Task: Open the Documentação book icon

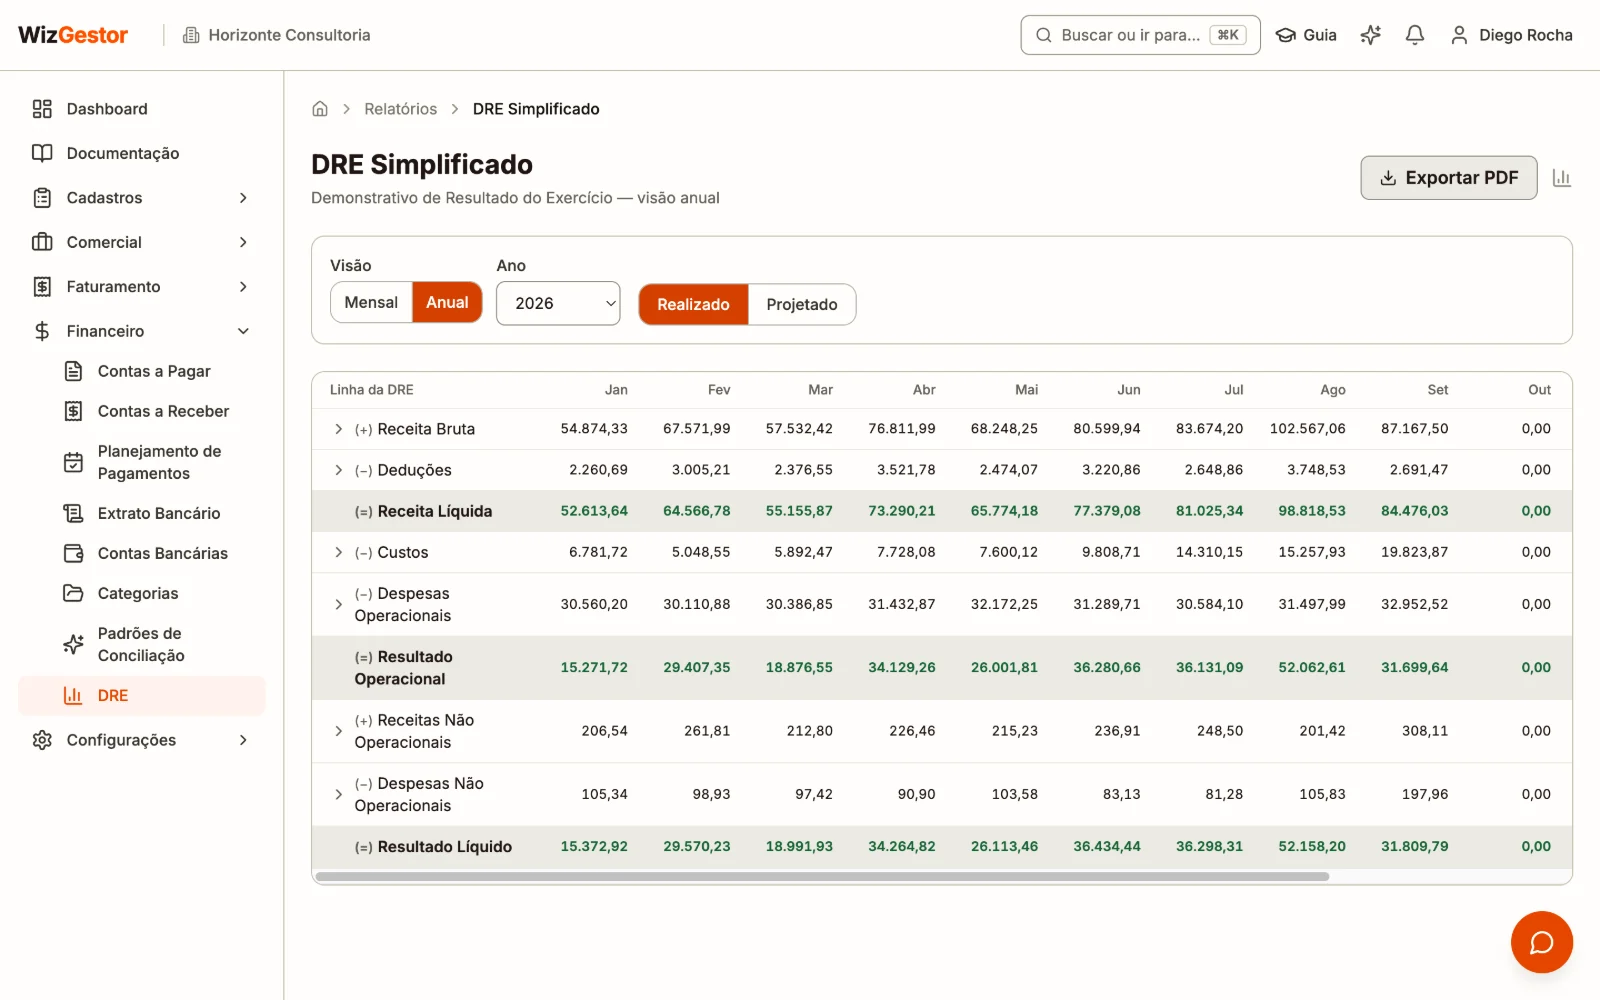Action: [x=42, y=153]
